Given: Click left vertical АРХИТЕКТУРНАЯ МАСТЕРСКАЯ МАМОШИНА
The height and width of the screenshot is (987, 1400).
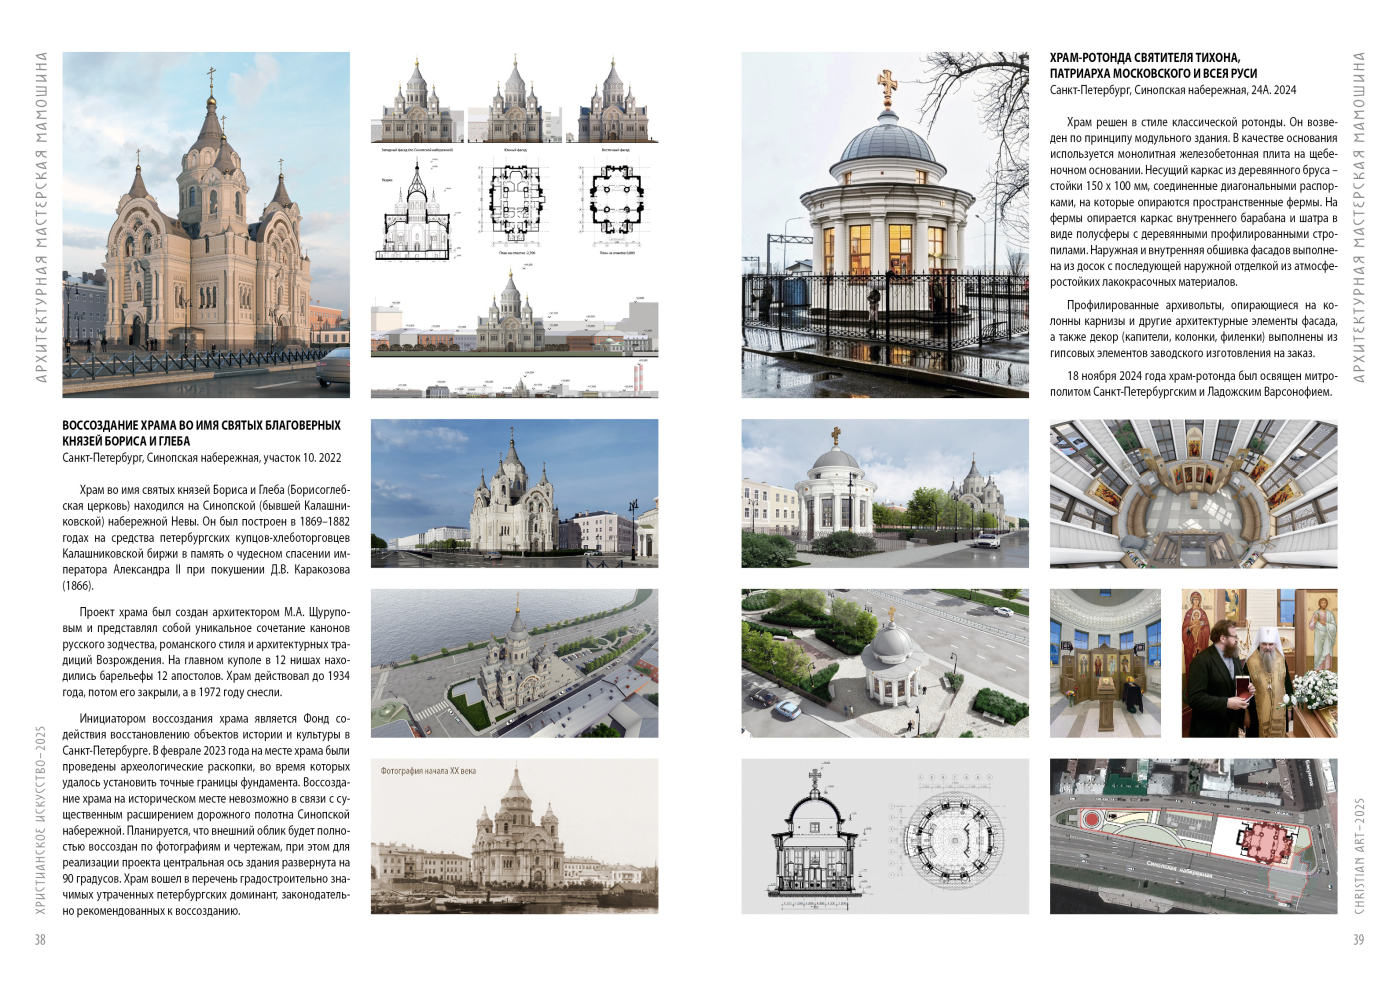Looking at the screenshot, I should (x=41, y=217).
